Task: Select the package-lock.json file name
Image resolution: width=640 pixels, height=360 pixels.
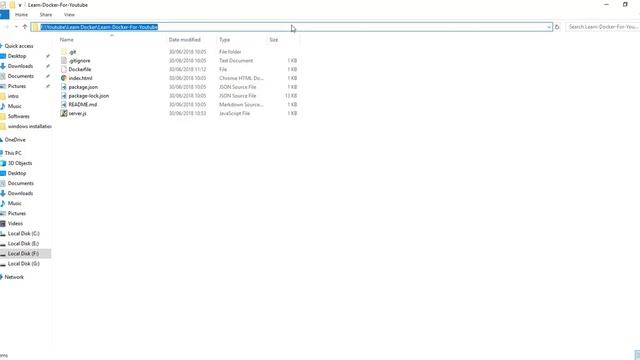Action: point(89,96)
